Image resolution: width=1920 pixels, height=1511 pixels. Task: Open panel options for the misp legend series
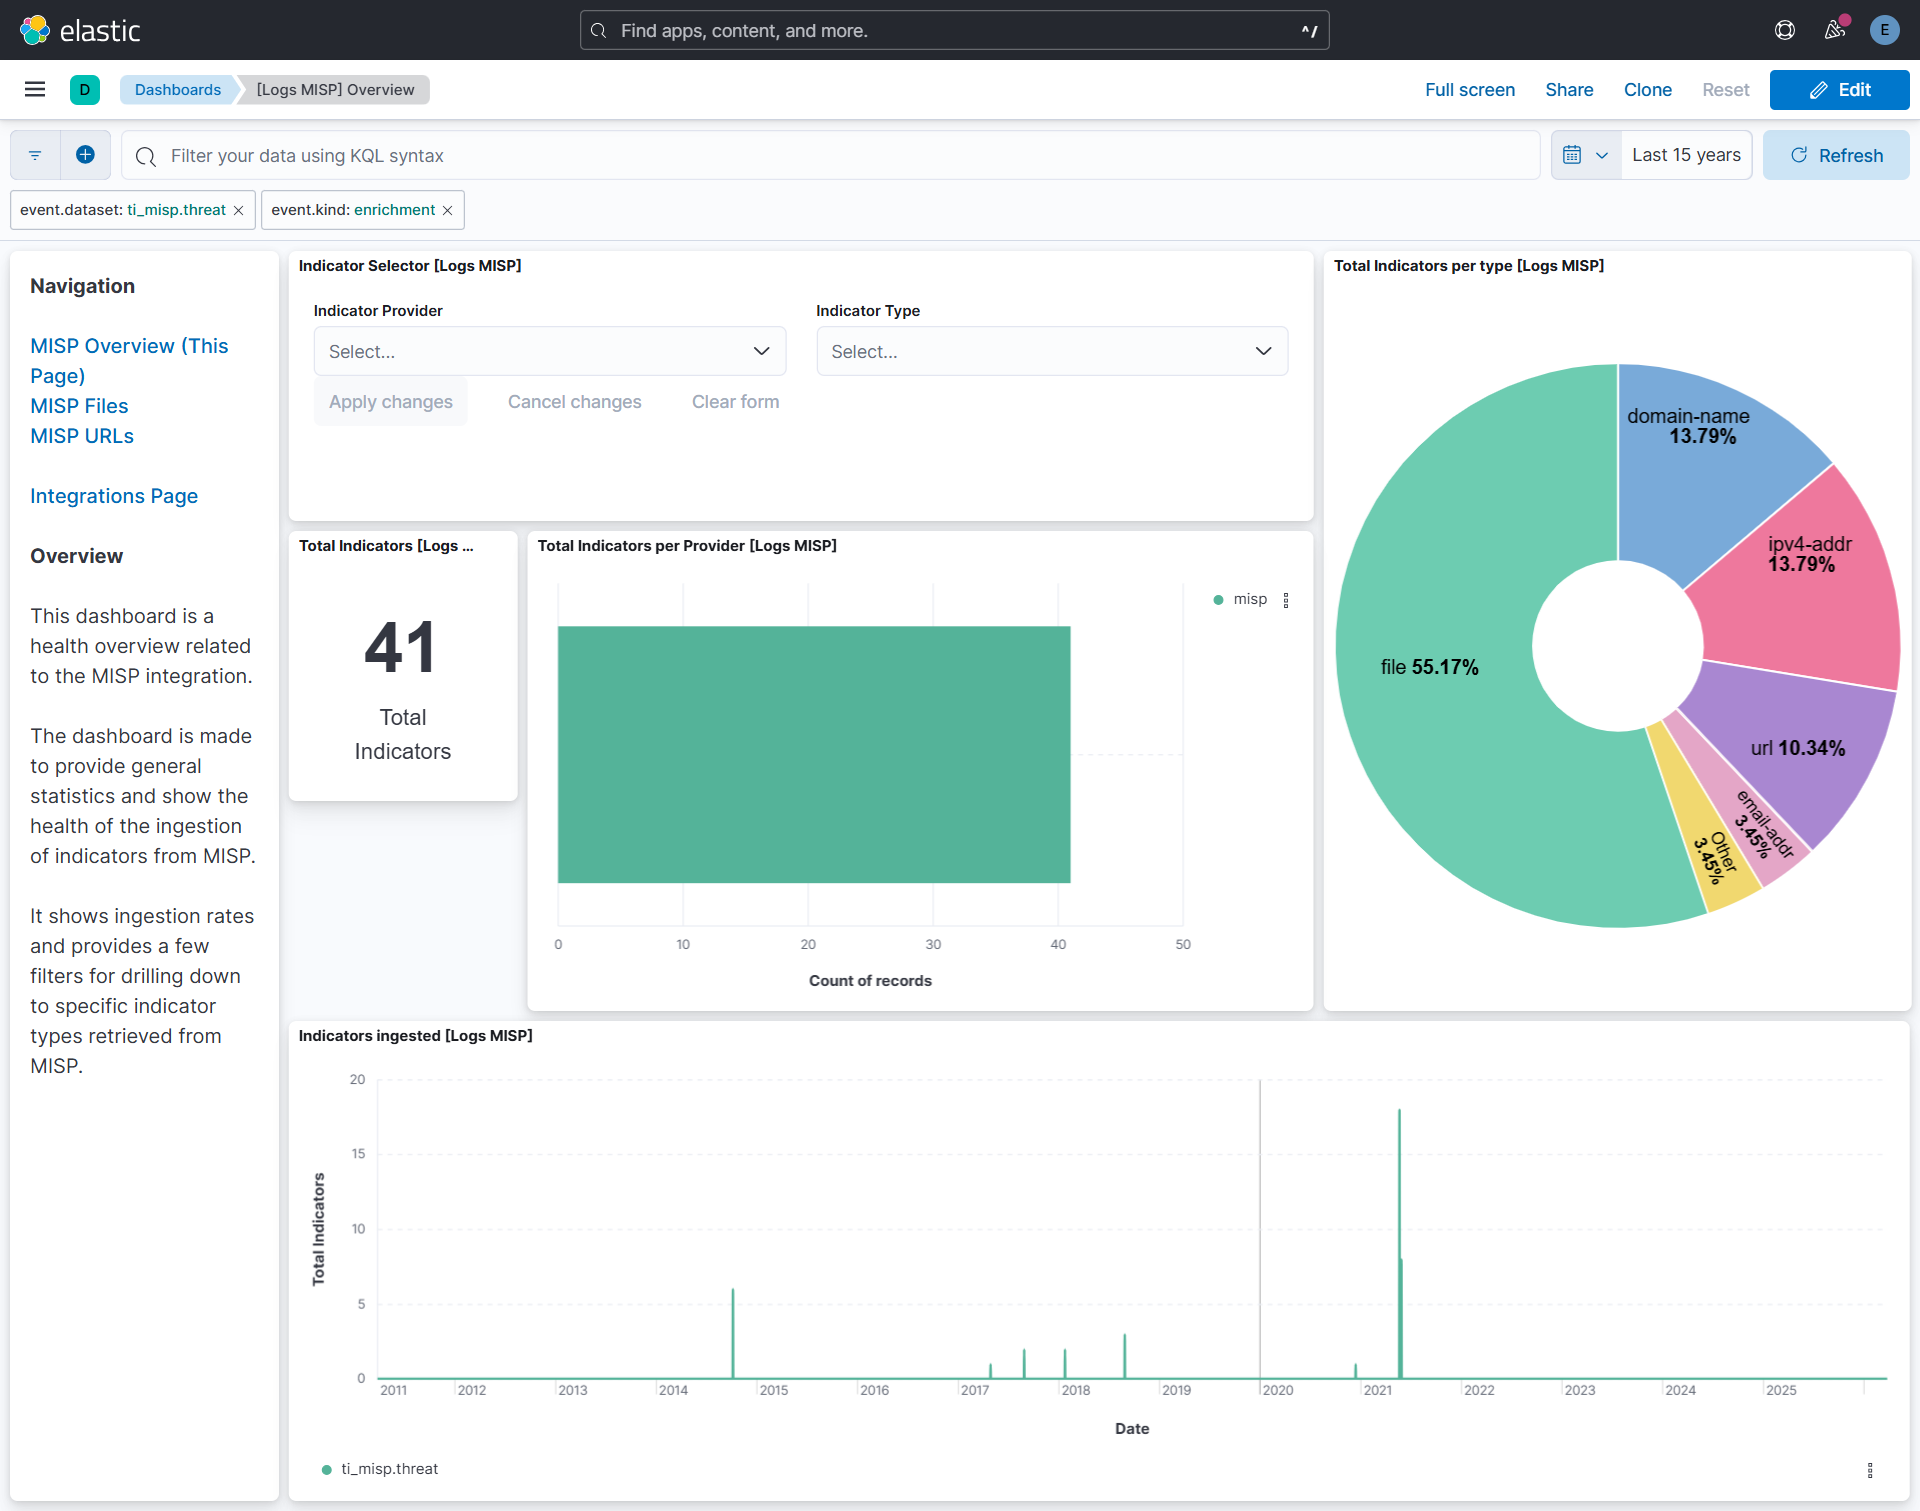1285,599
